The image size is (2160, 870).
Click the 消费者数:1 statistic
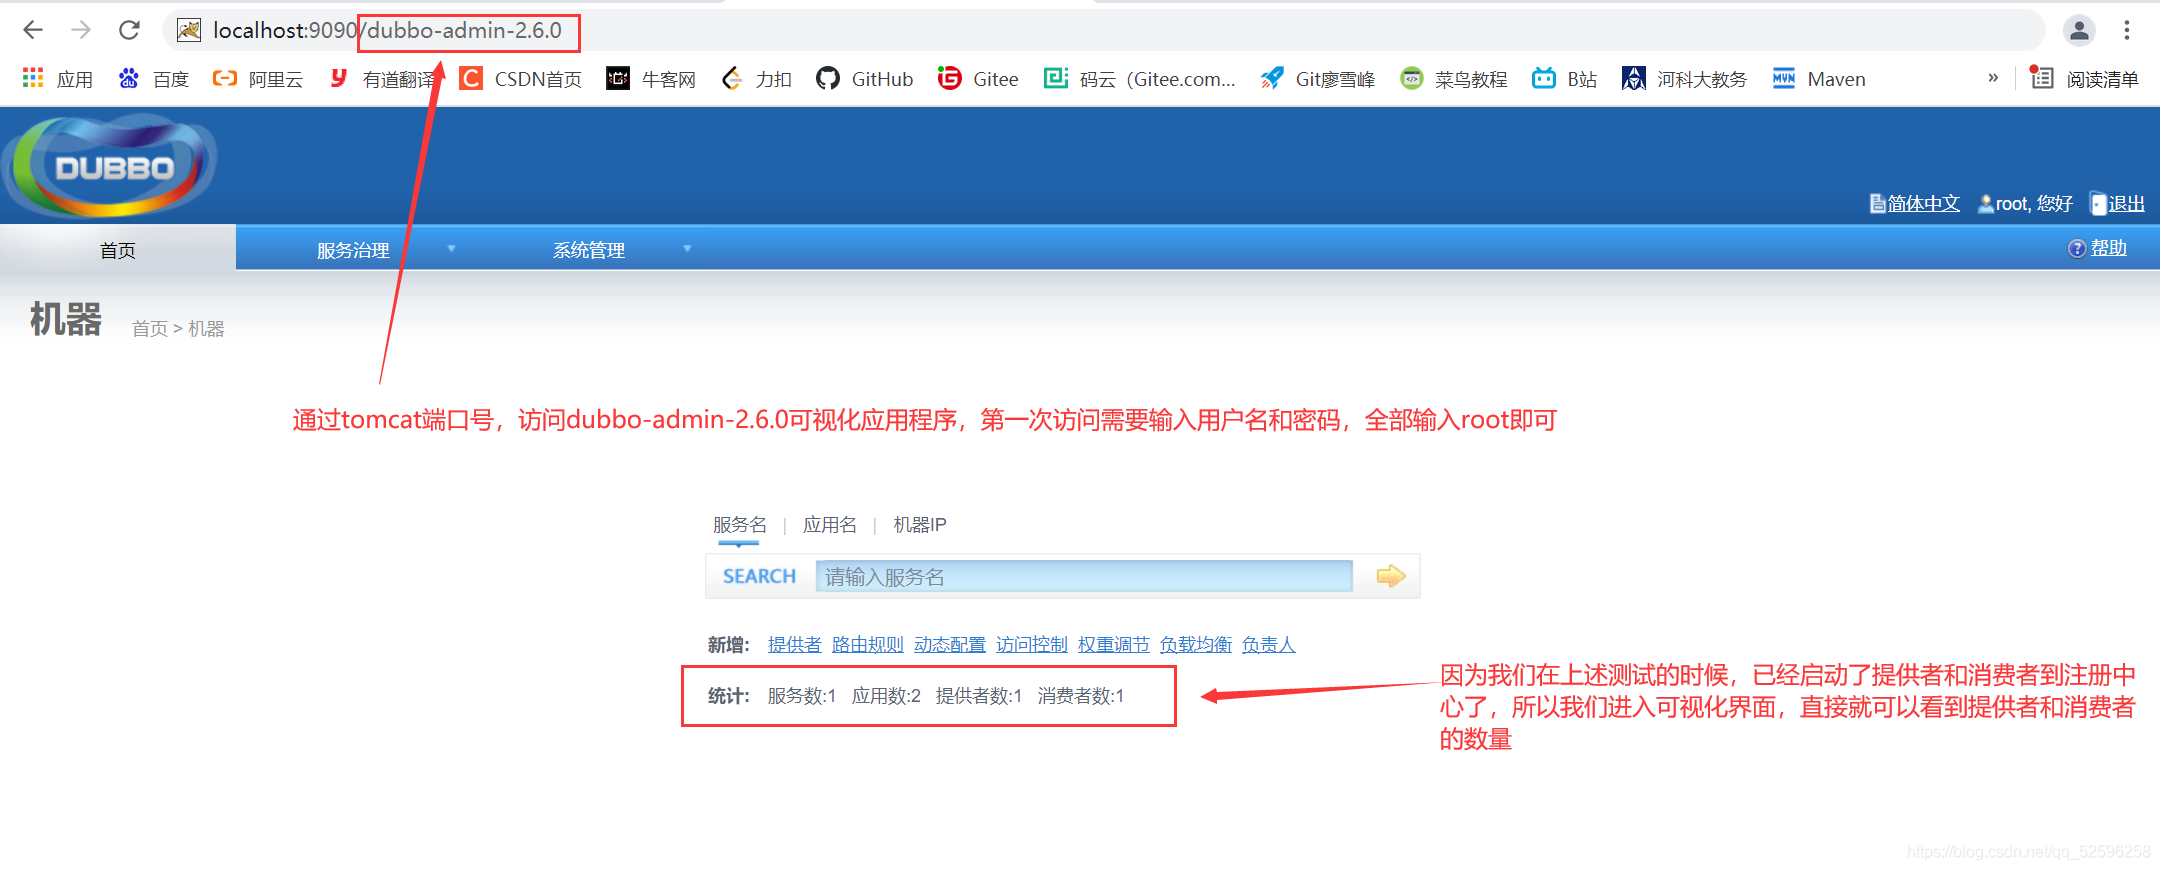(1080, 696)
